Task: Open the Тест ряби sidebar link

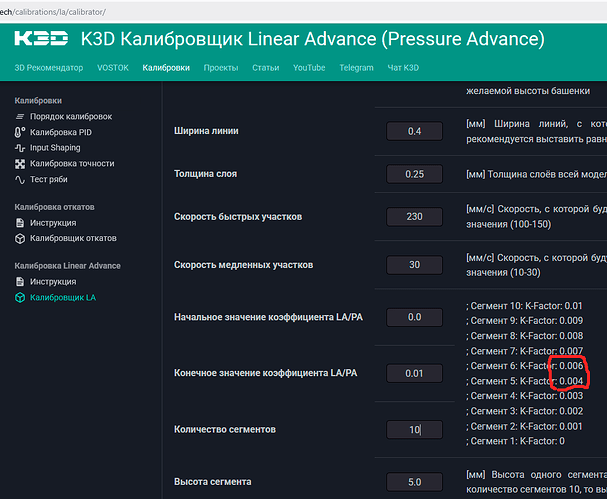Action: click(49, 180)
